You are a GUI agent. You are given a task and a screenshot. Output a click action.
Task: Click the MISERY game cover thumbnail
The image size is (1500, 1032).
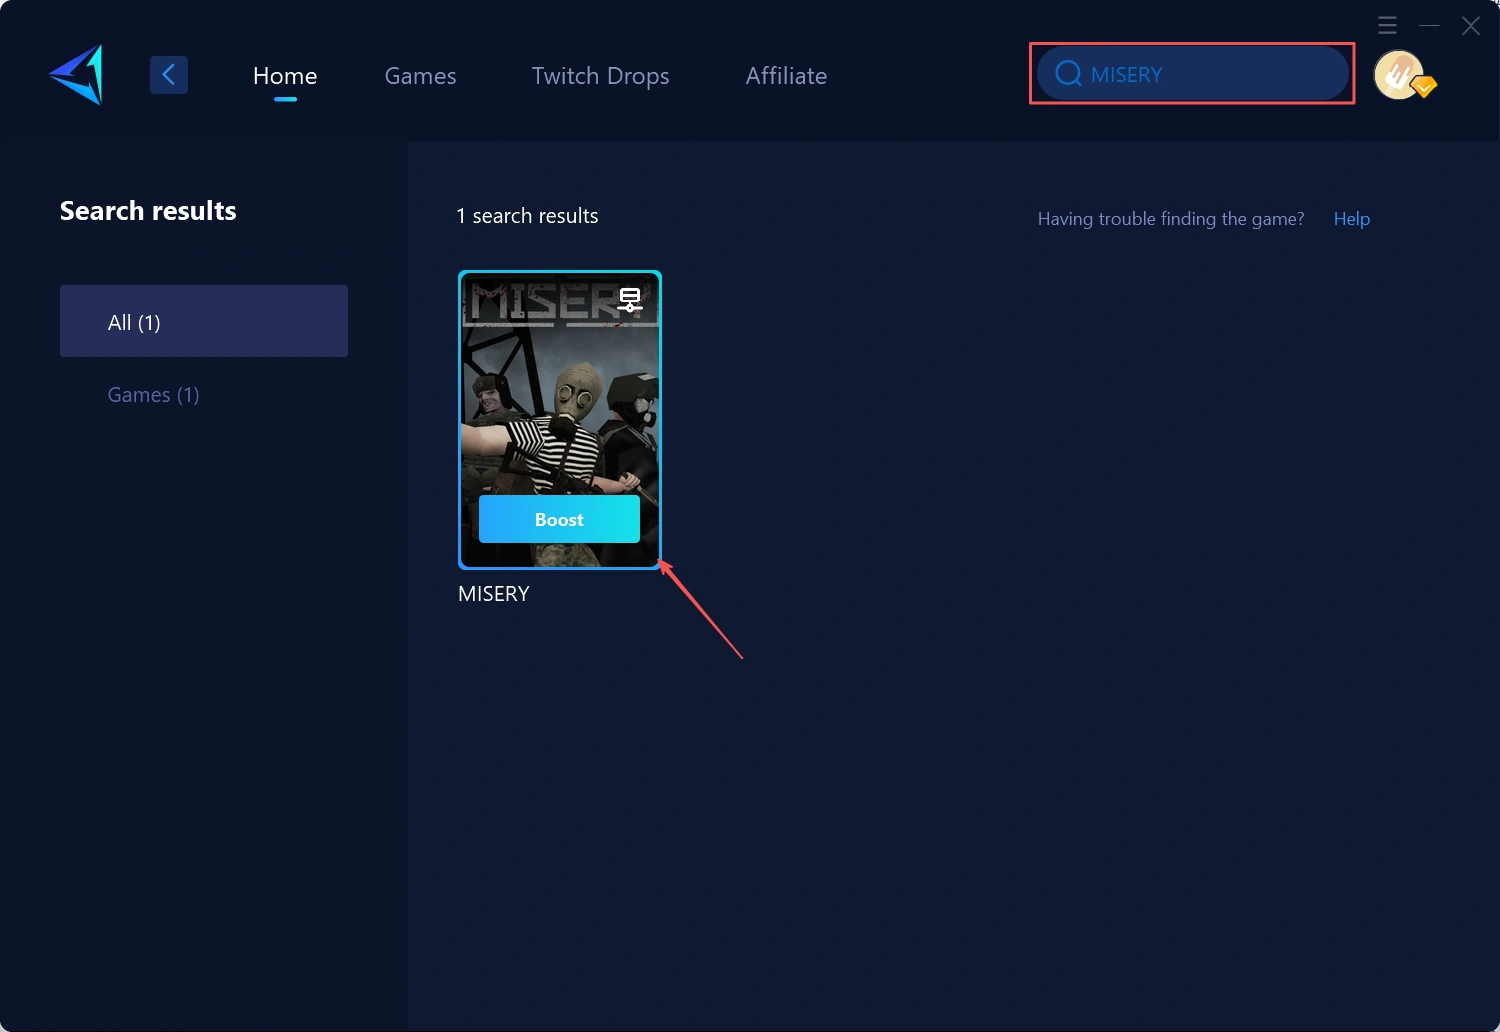559,400
